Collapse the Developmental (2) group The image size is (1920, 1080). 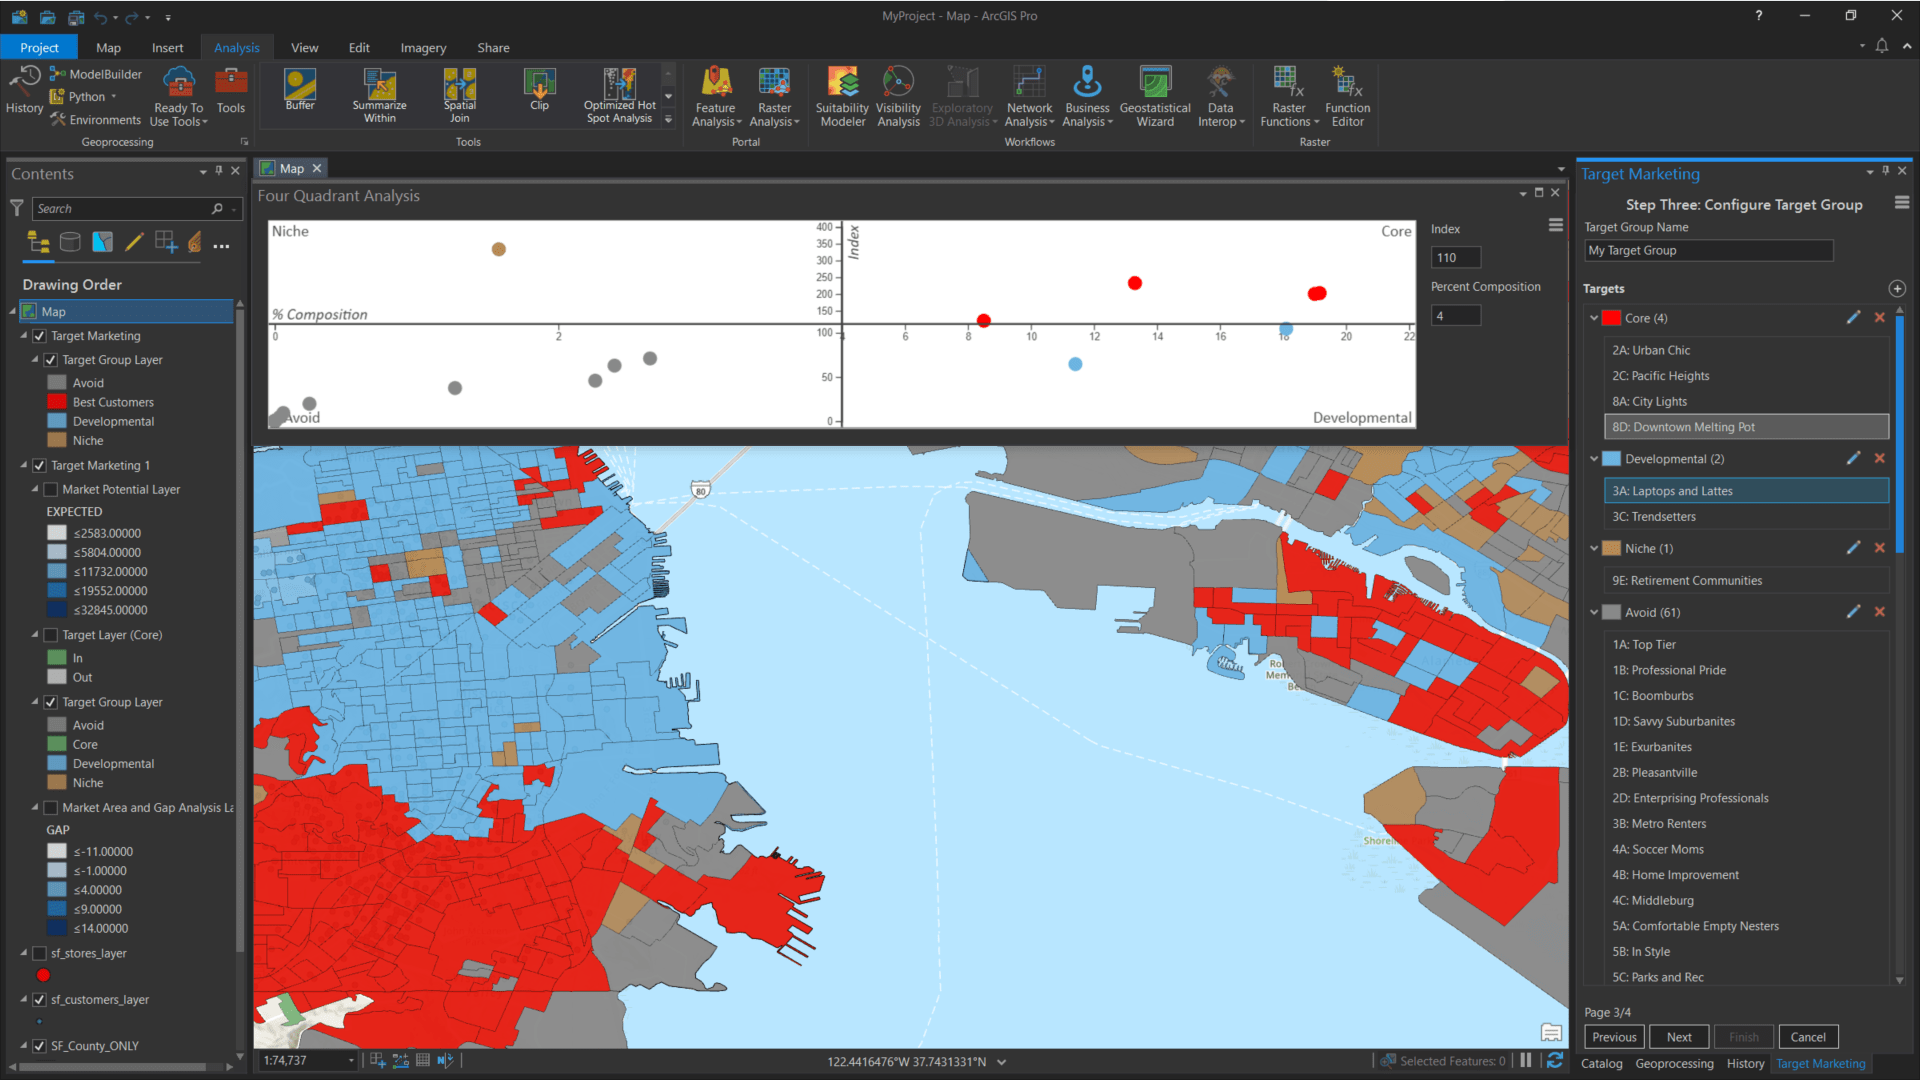1593,459
